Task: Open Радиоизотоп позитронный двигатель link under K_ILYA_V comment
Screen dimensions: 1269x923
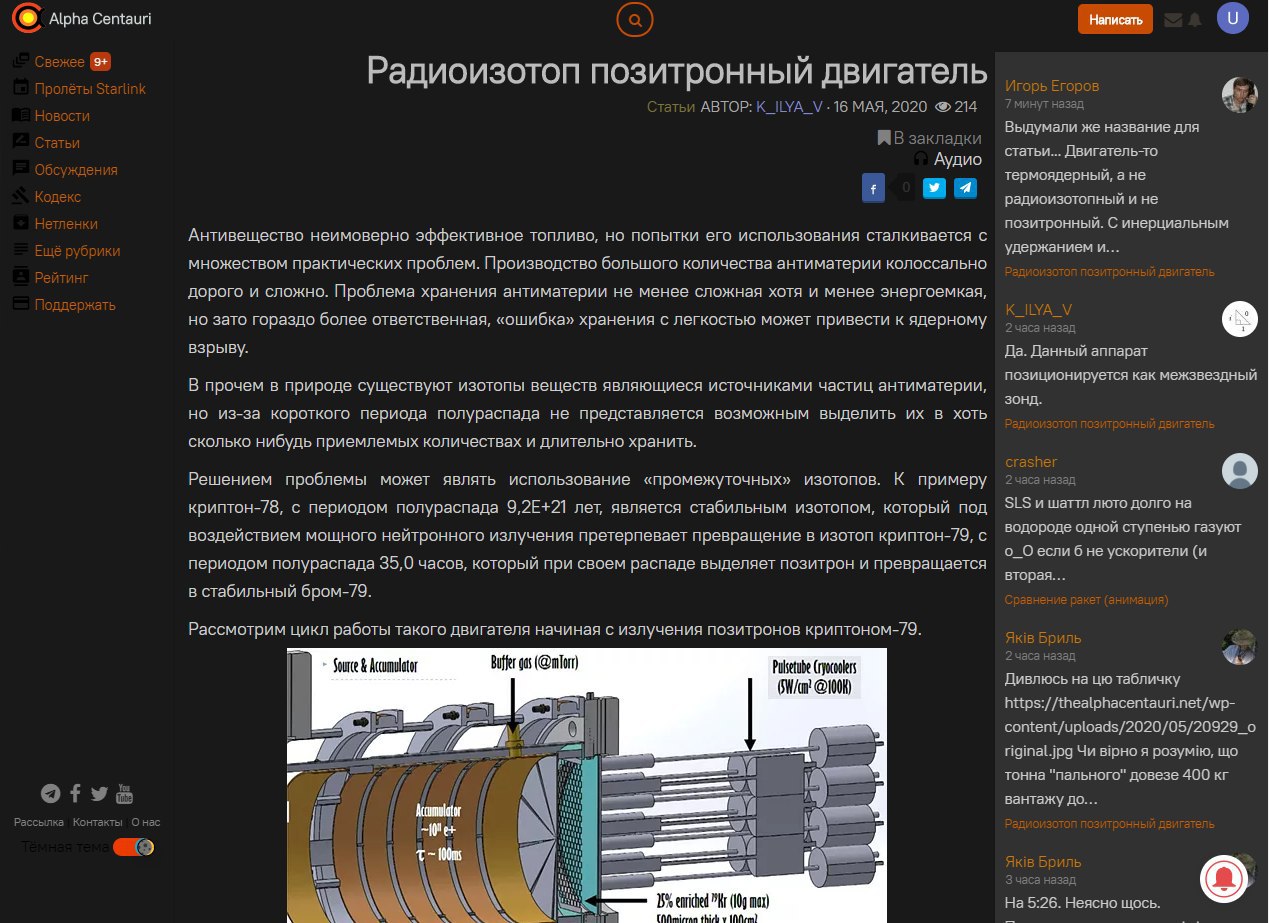Action: pos(1109,424)
